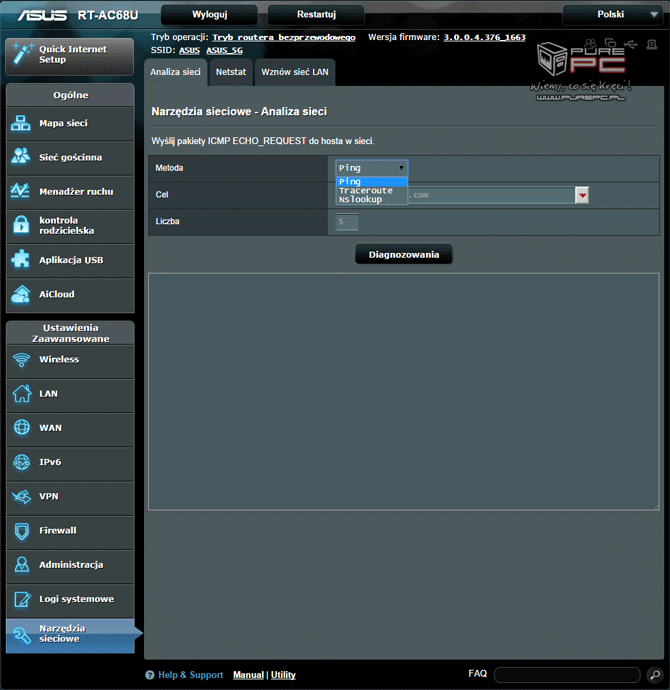Screen dimensions: 670x690
Task: Click the Mapa sieci network map icon
Action: pos(21,123)
